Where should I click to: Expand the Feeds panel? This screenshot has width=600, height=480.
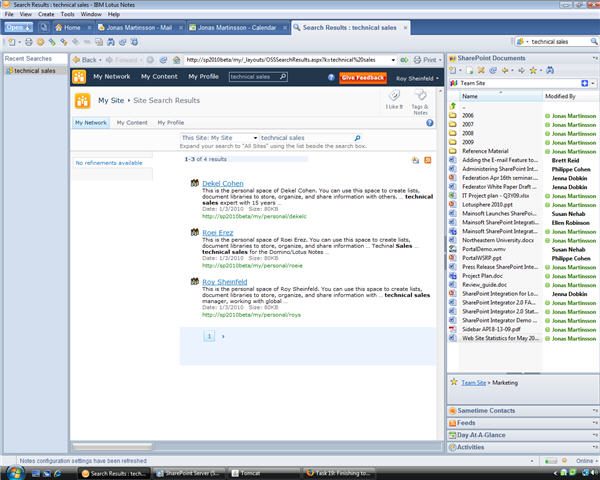coord(522,423)
